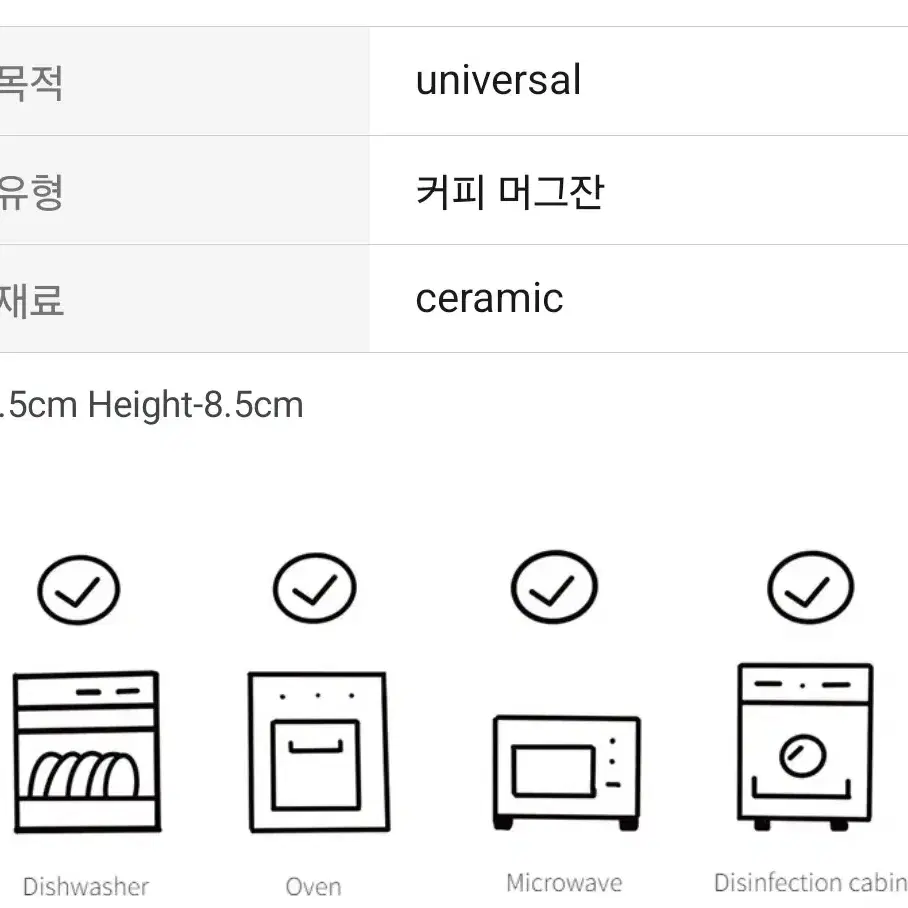Click the checkmark circle above Dishwasher
This screenshot has height=908, width=908.
(x=79, y=590)
